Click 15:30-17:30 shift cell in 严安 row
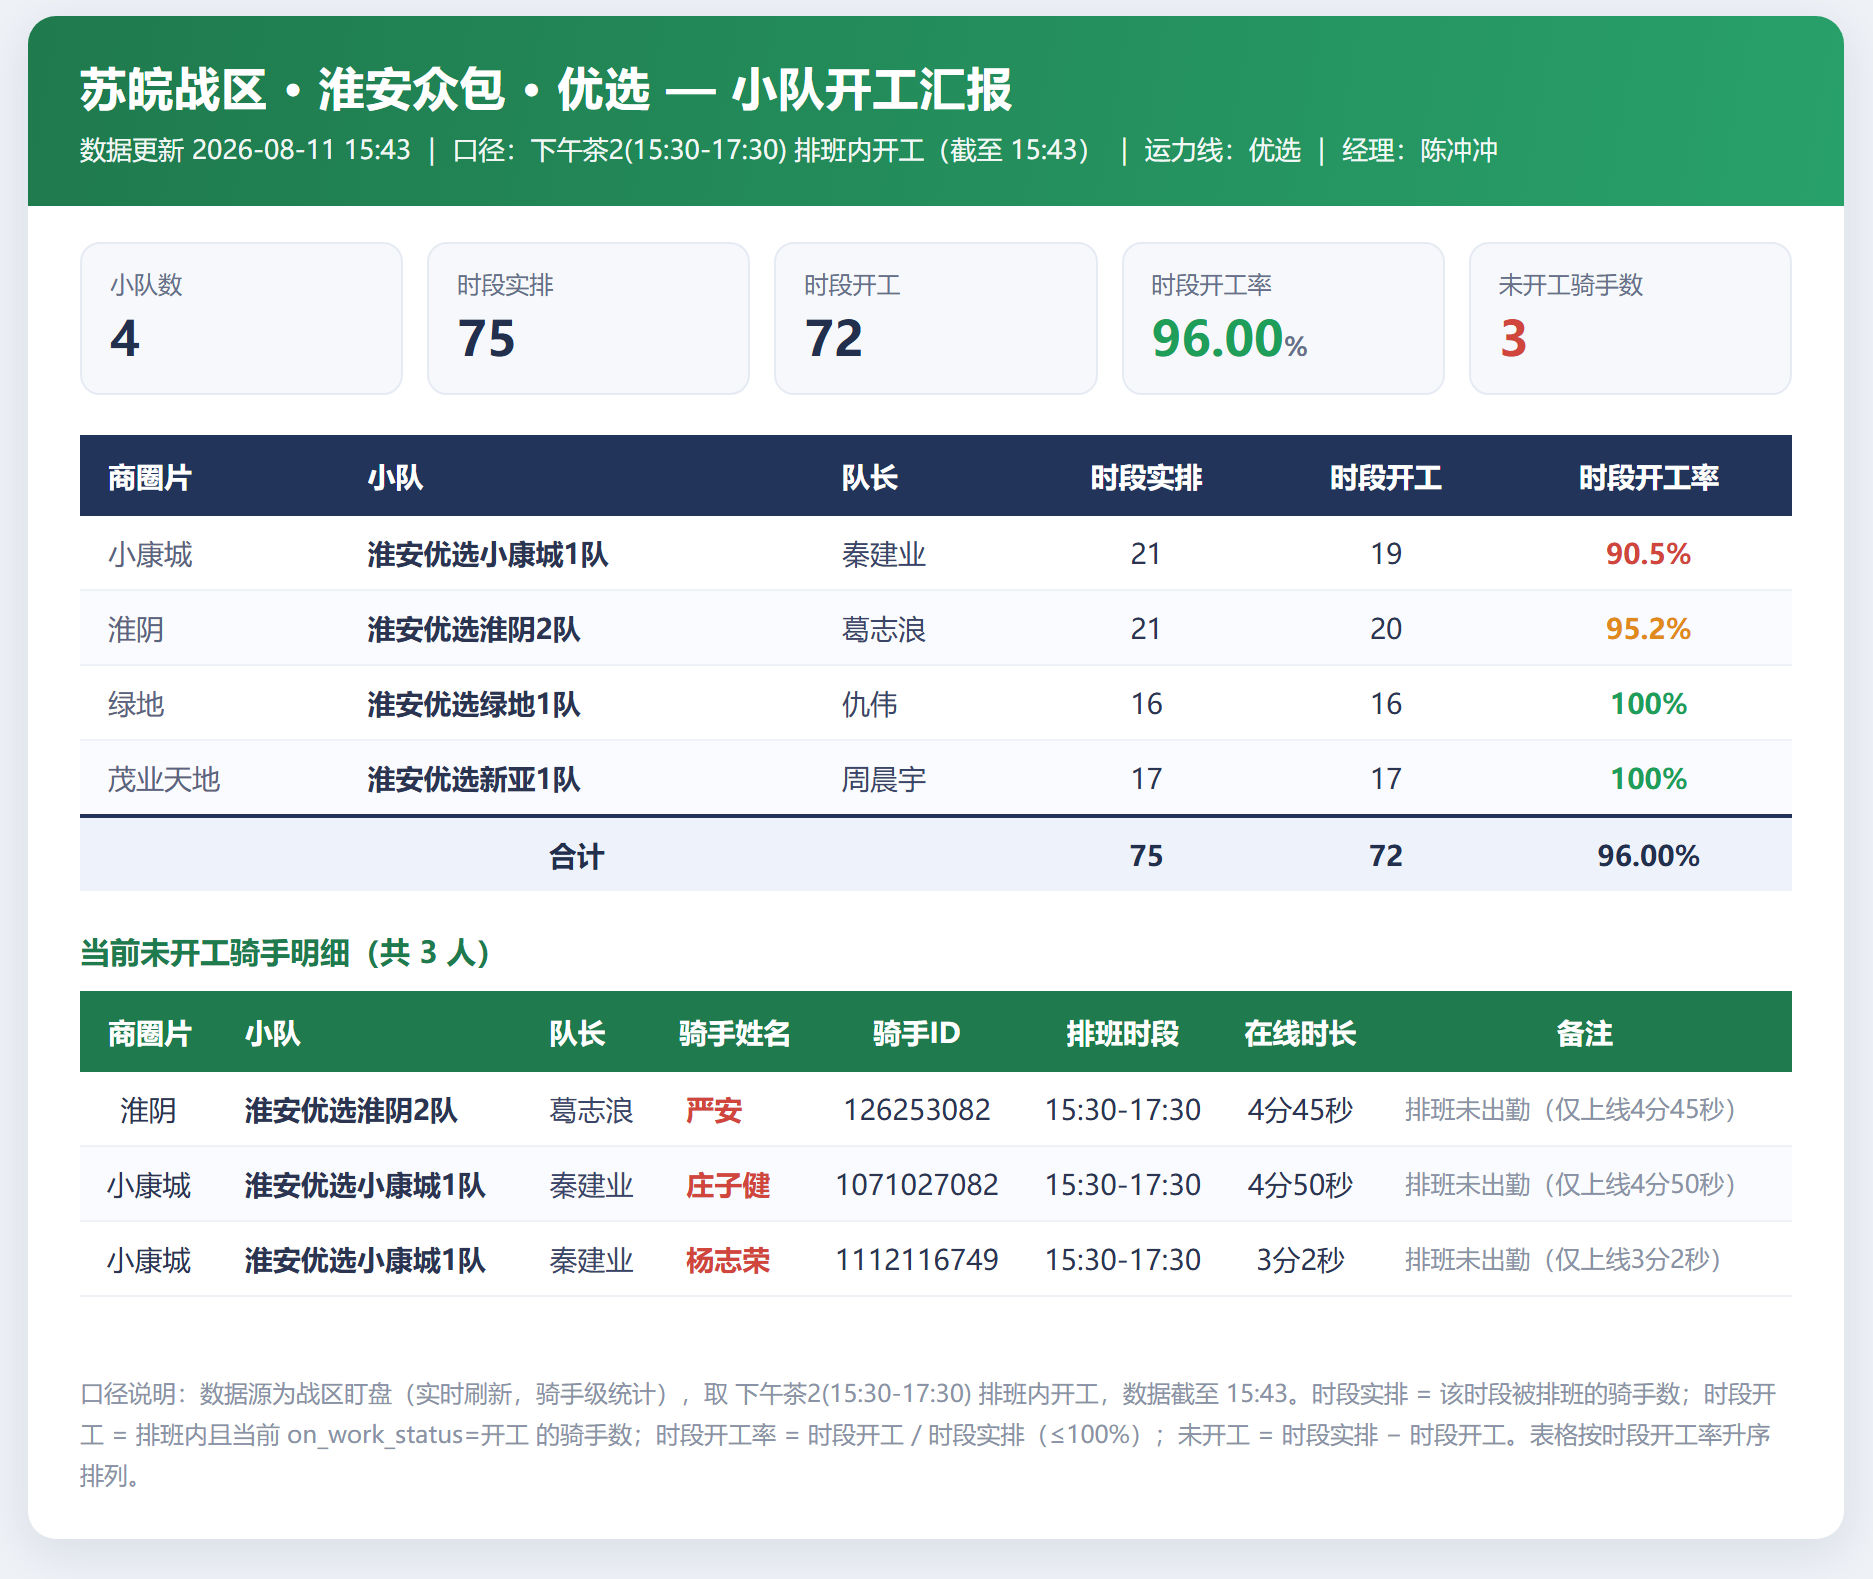Image resolution: width=1873 pixels, height=1579 pixels. coord(1122,1110)
